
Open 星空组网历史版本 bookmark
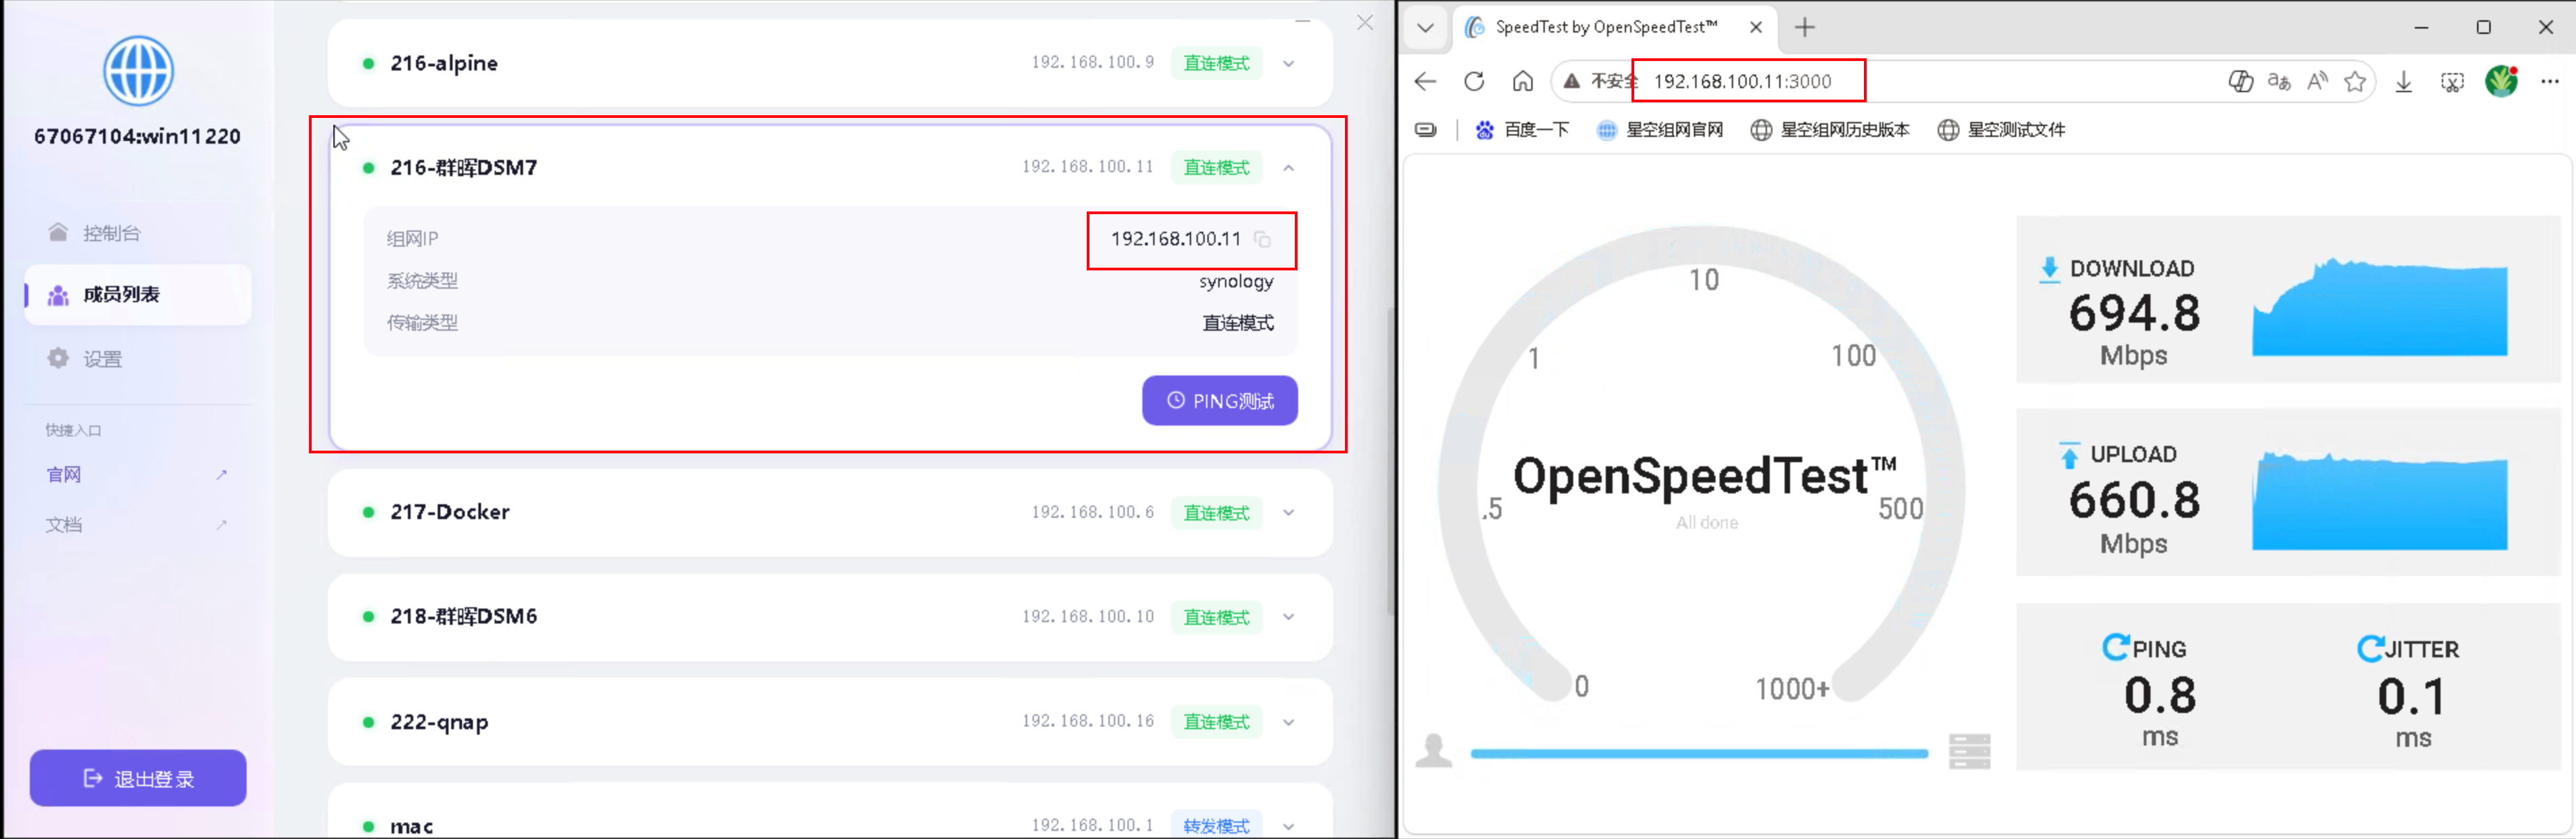pos(1830,130)
